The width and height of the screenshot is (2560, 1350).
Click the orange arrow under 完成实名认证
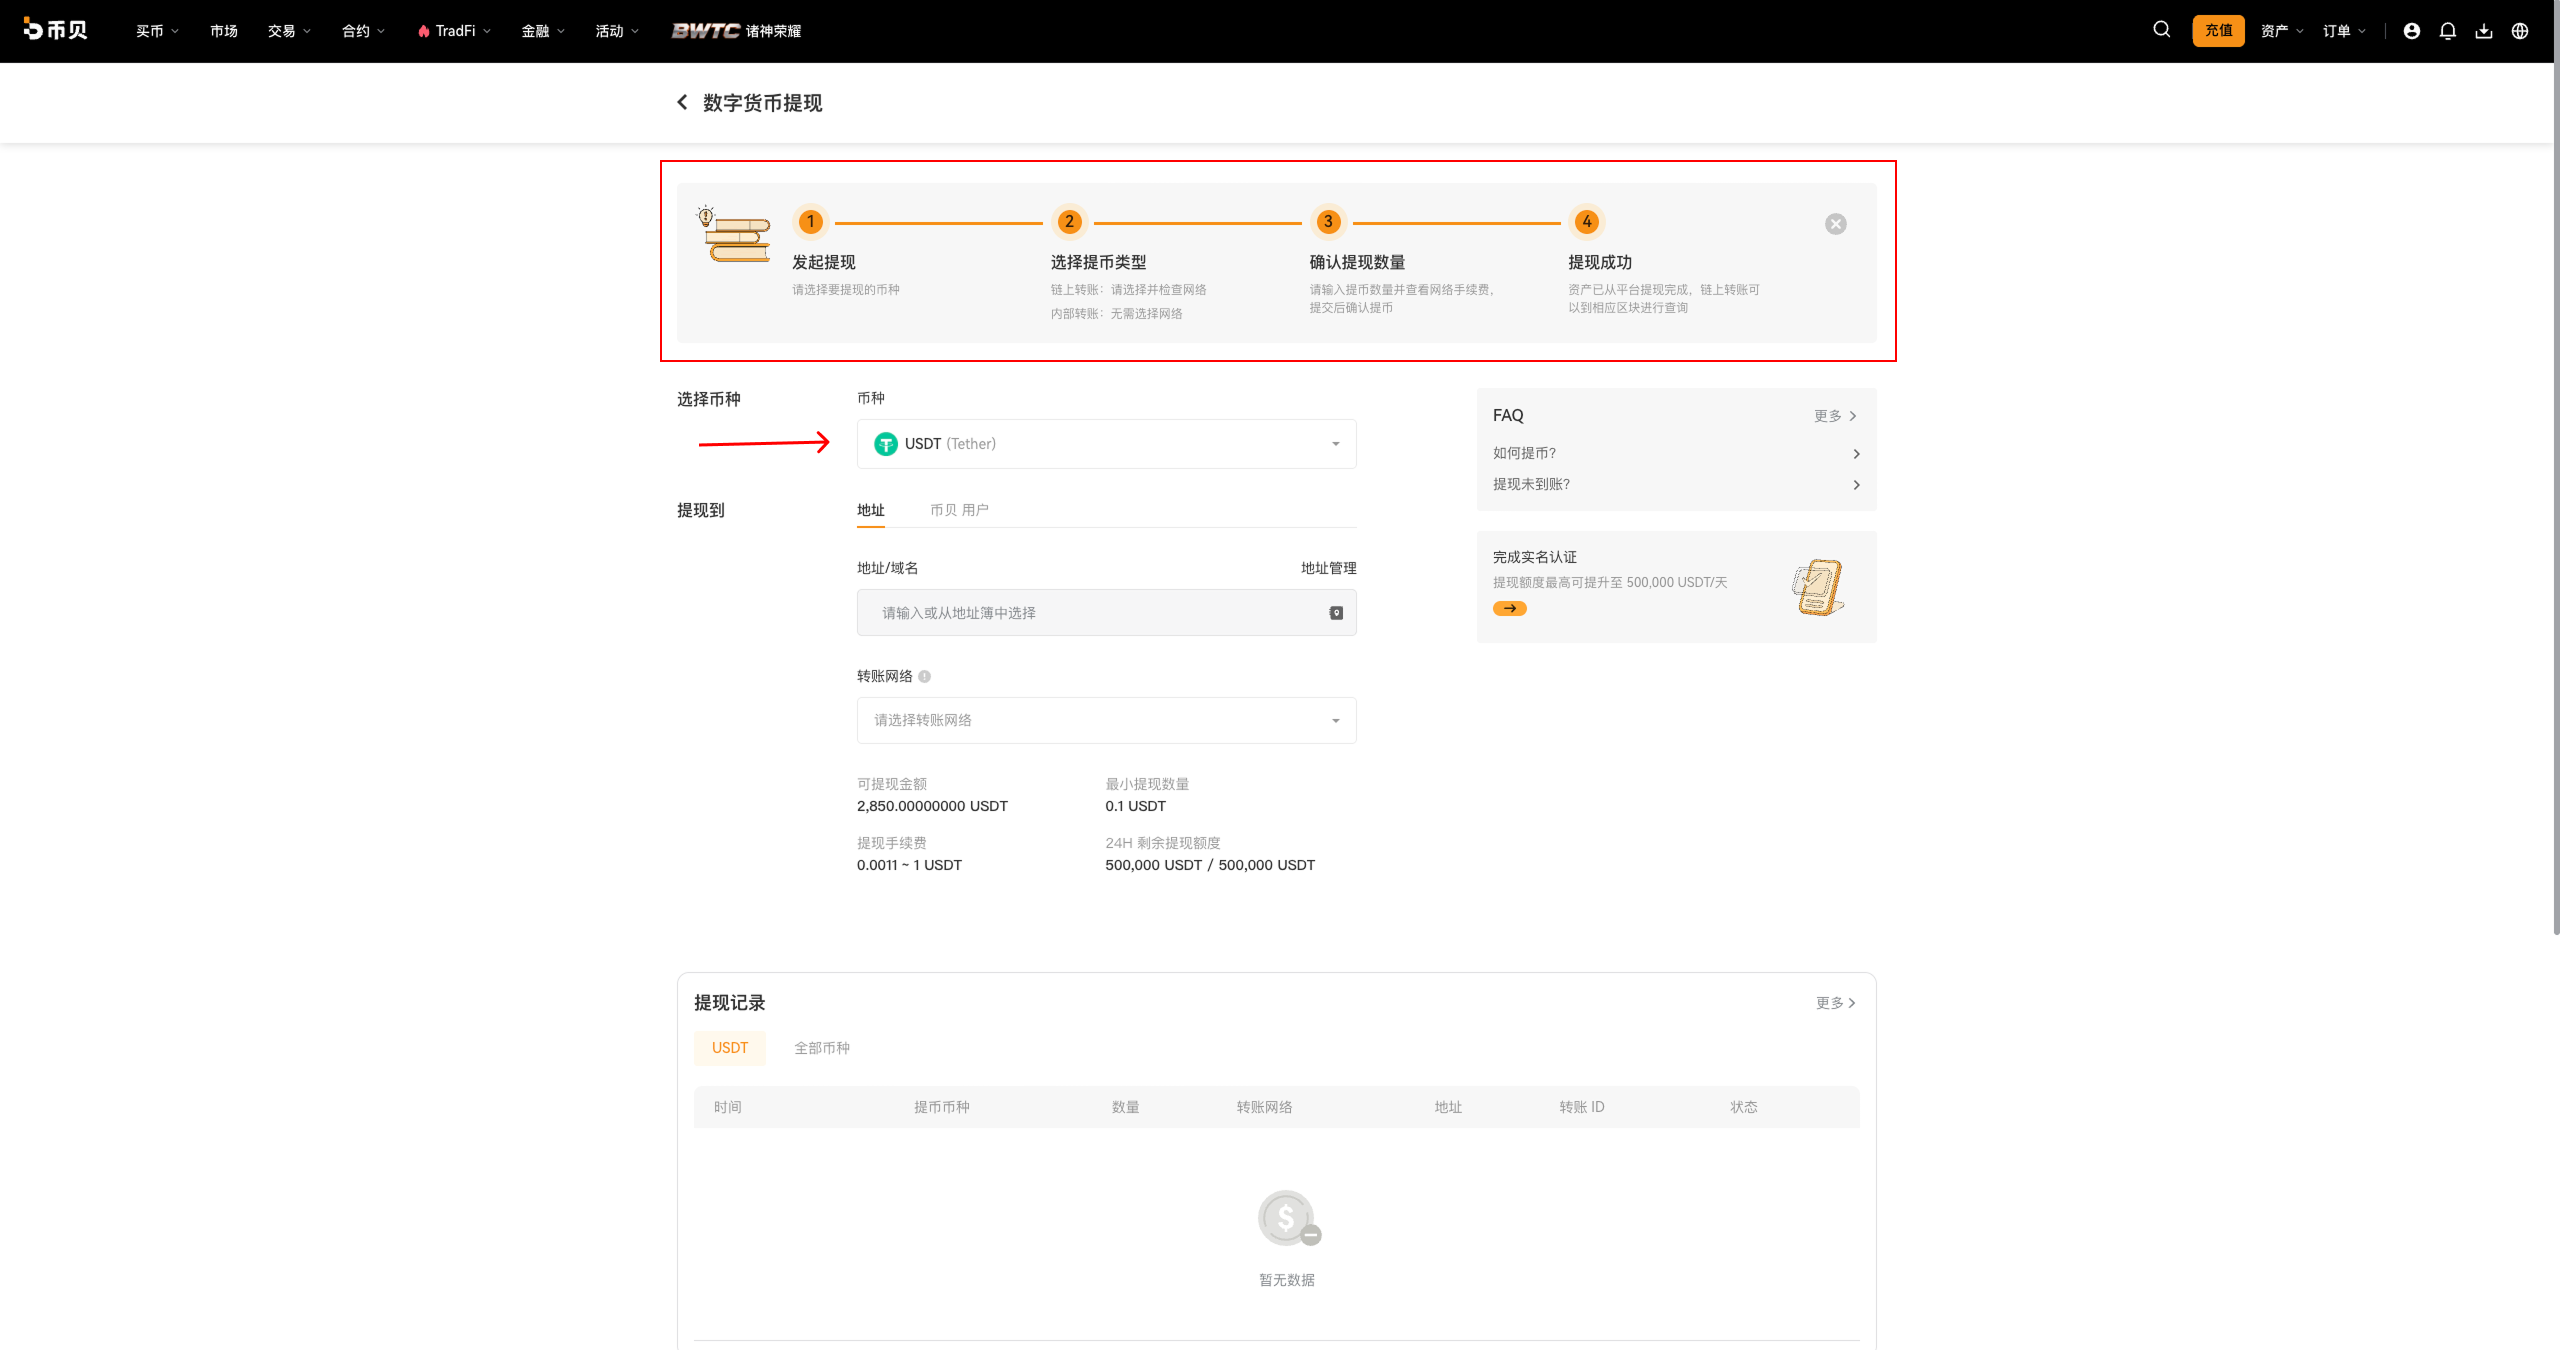pyautogui.click(x=1509, y=608)
